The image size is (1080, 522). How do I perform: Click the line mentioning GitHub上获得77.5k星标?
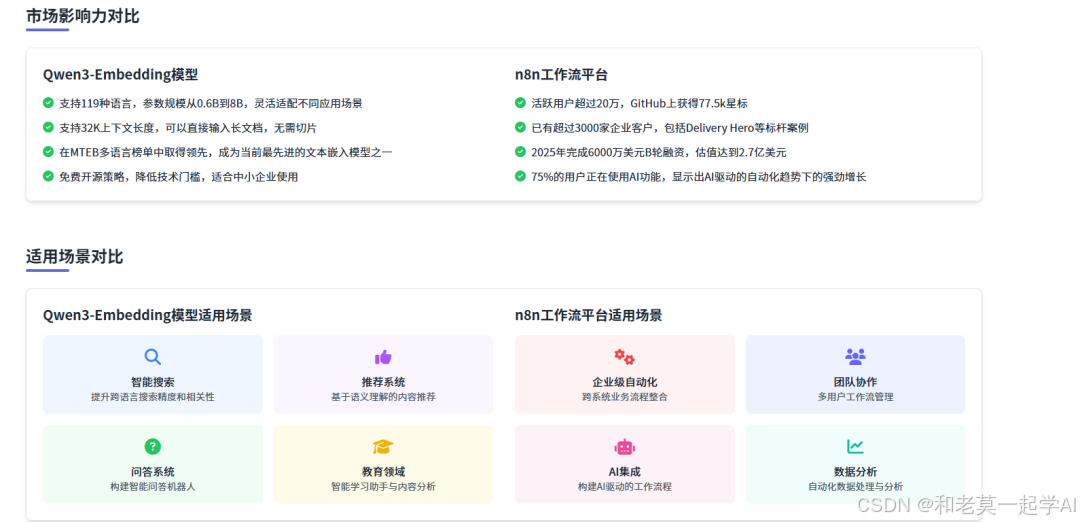click(639, 103)
